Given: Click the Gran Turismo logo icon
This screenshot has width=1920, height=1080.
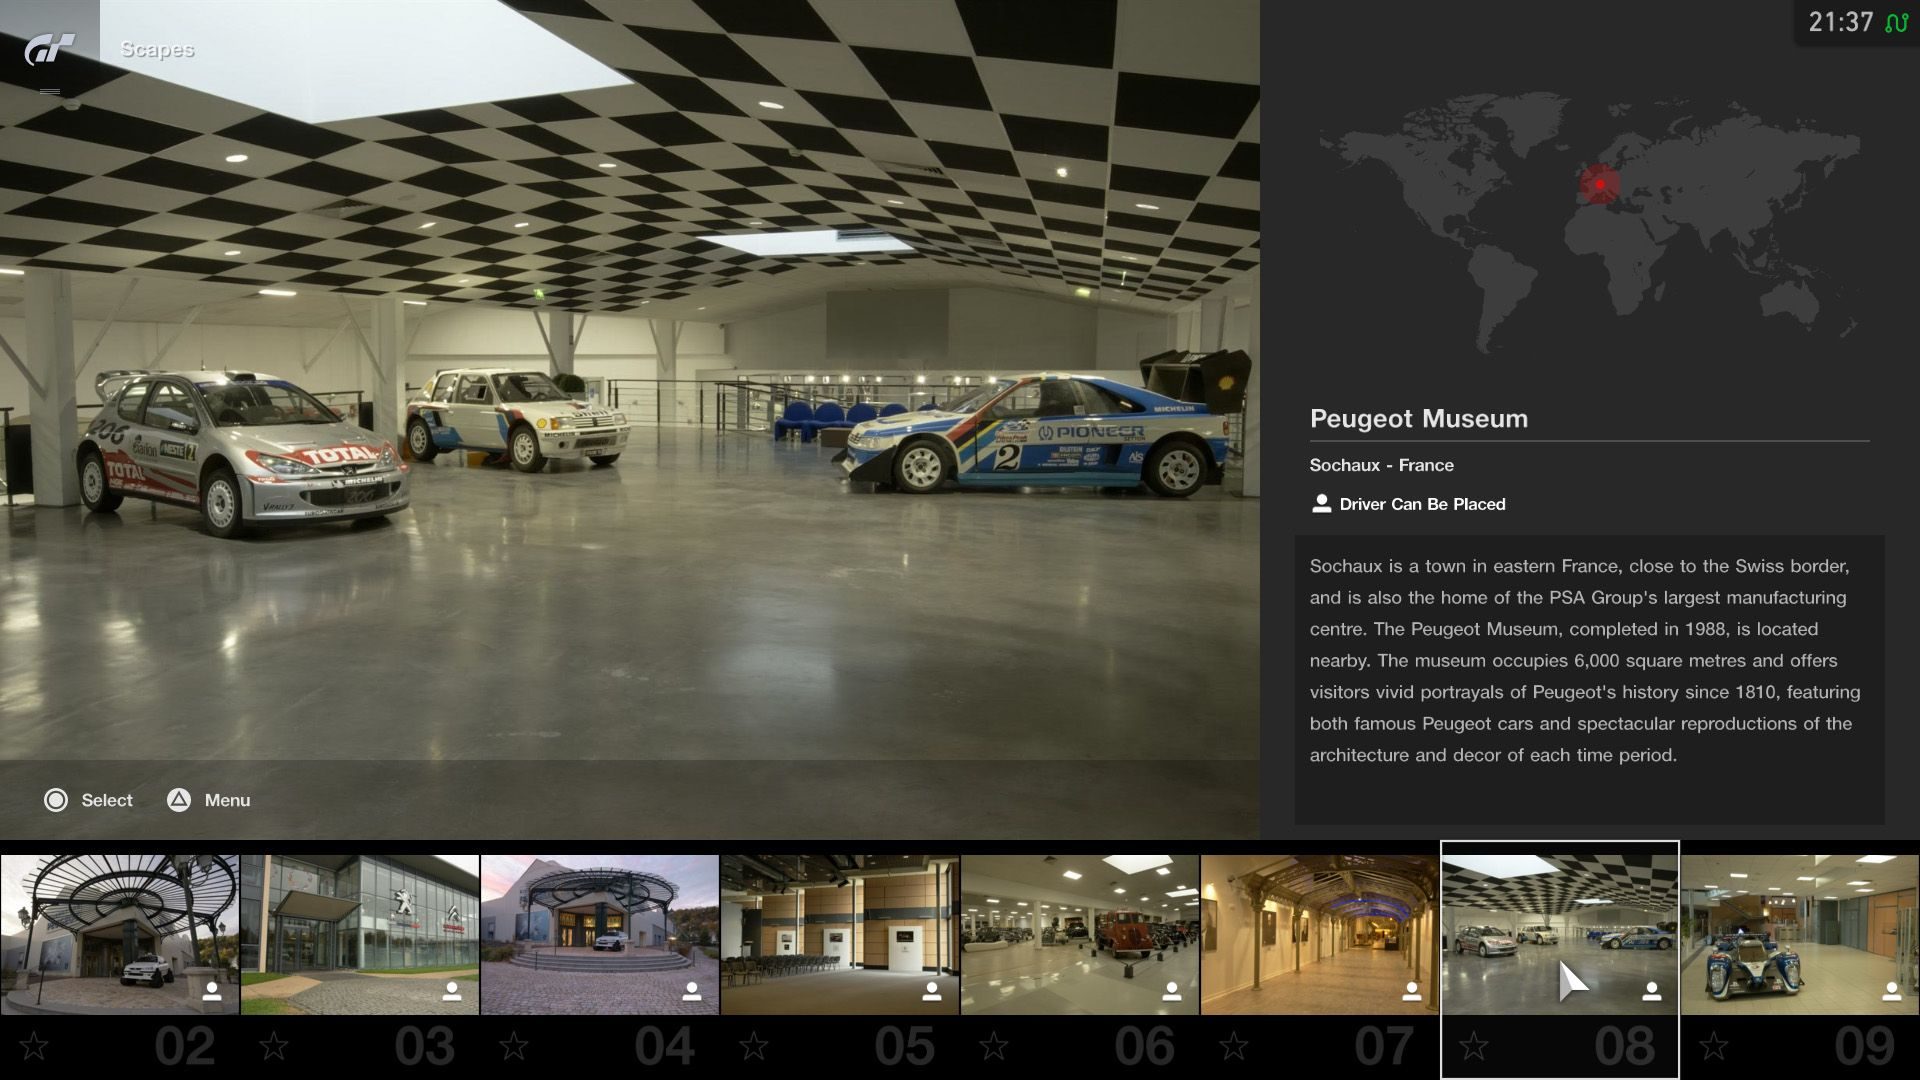Looking at the screenshot, I should [49, 49].
